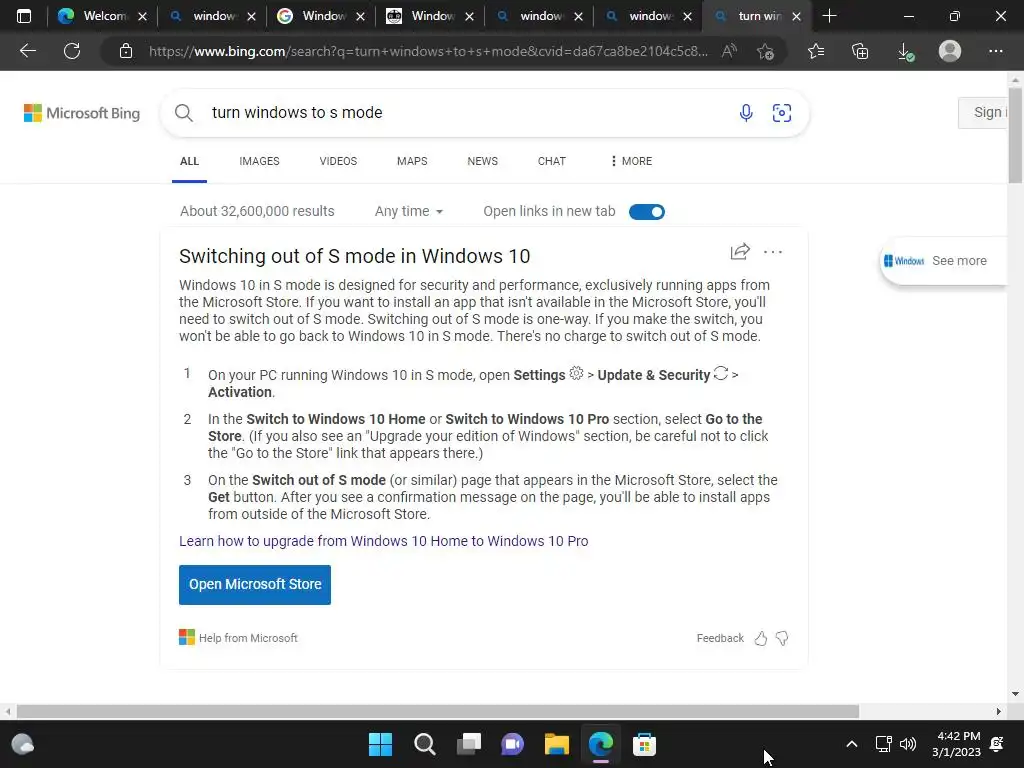
Task: Go to Microsoft Bing home logo
Action: [82, 113]
